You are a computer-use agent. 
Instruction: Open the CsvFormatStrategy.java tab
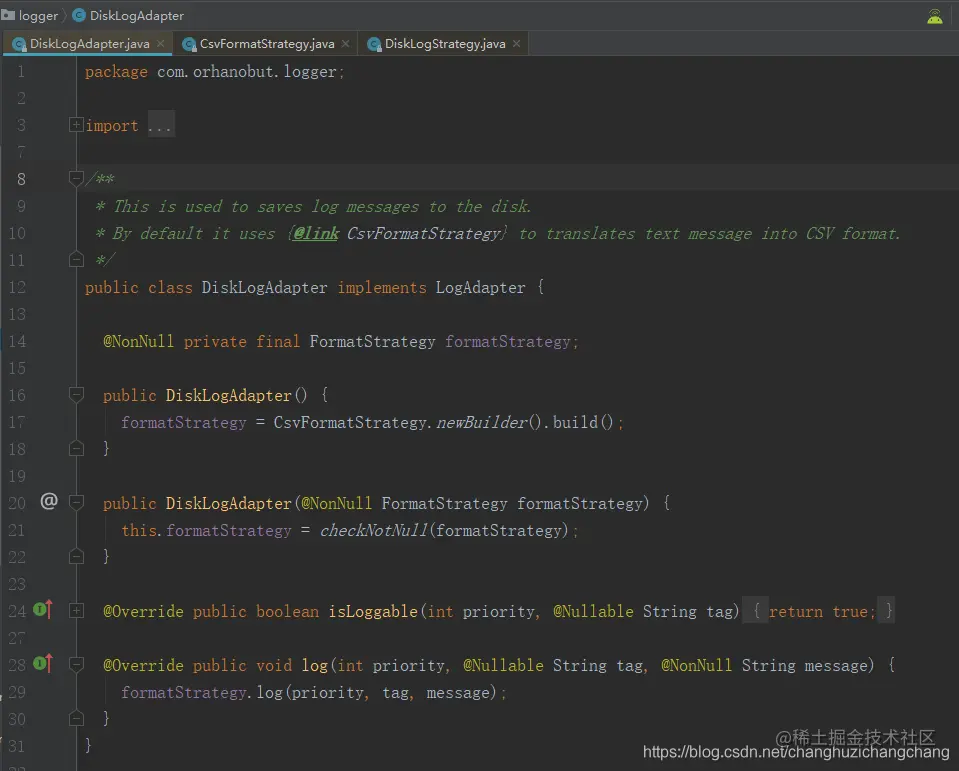tap(267, 44)
